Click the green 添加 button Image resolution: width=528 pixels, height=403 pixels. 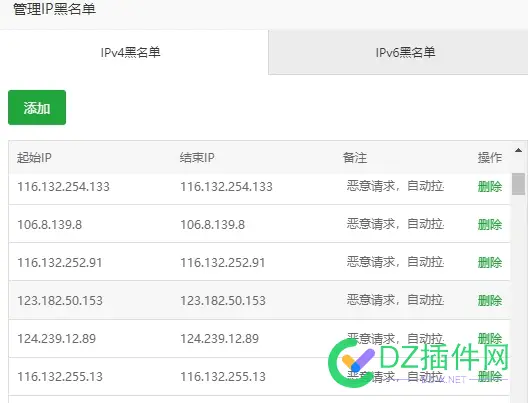click(37, 107)
